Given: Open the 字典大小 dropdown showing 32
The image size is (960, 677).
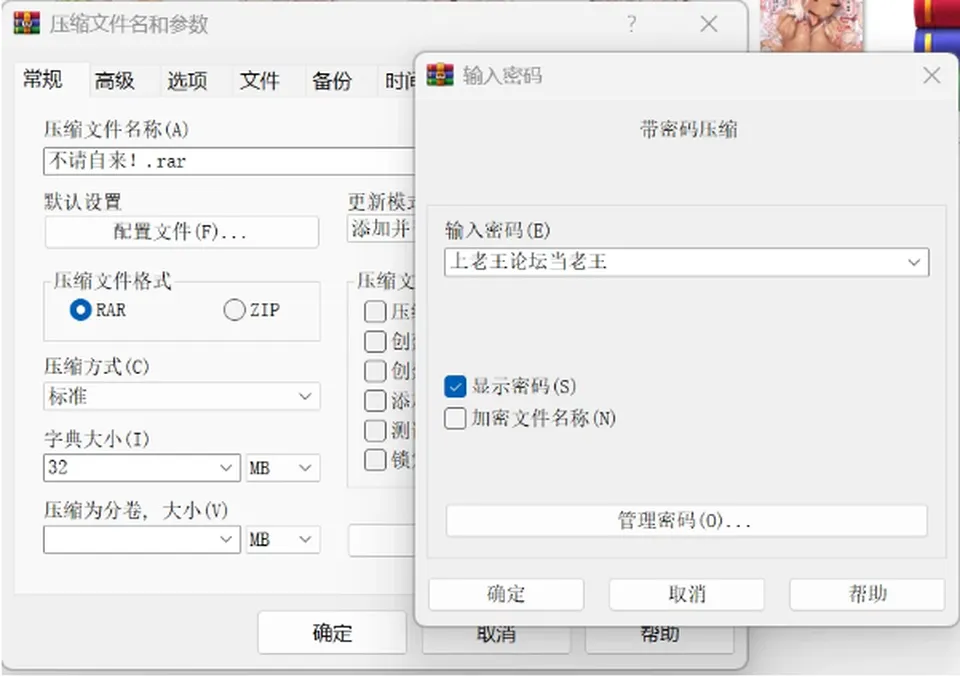Looking at the screenshot, I should click(x=142, y=468).
